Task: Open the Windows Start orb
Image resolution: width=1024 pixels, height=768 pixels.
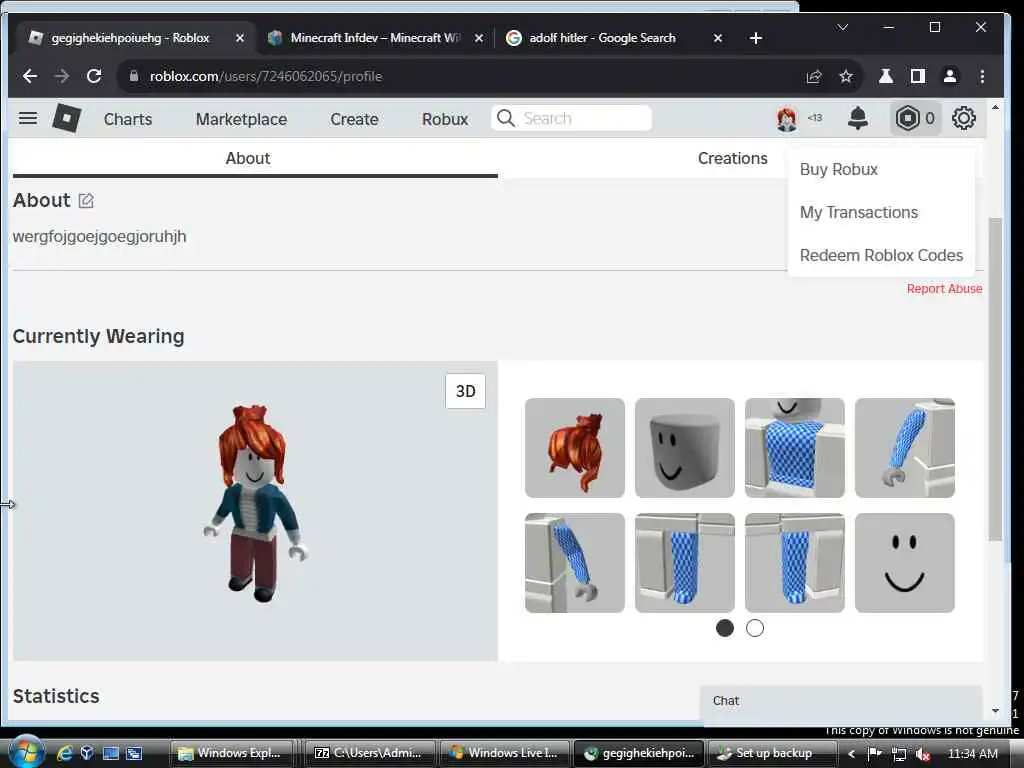Action: (25, 752)
